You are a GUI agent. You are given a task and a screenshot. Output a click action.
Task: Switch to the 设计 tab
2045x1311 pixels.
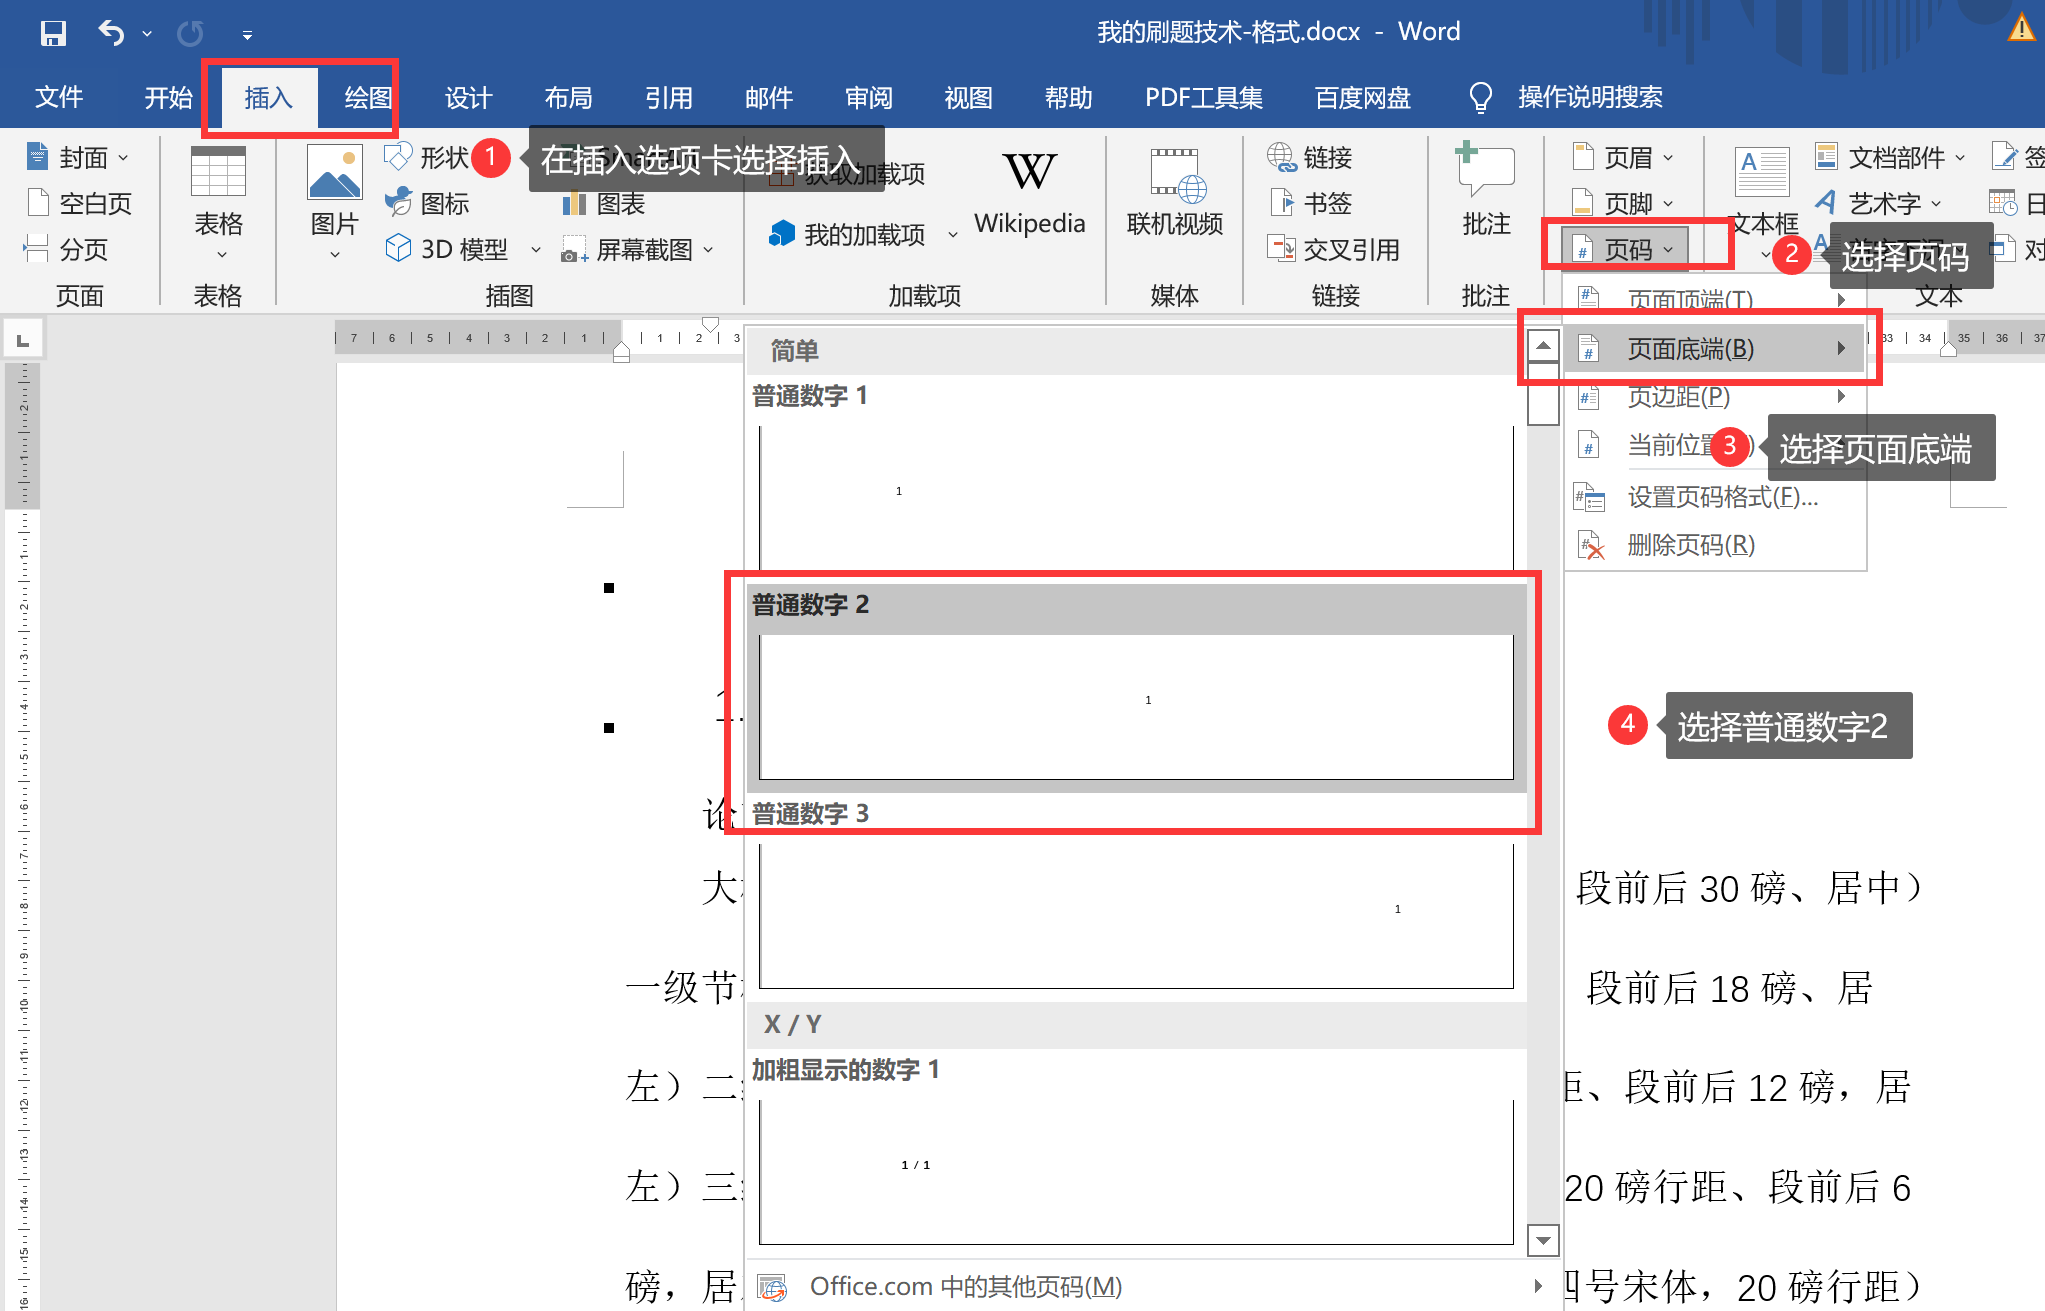pos(468,98)
